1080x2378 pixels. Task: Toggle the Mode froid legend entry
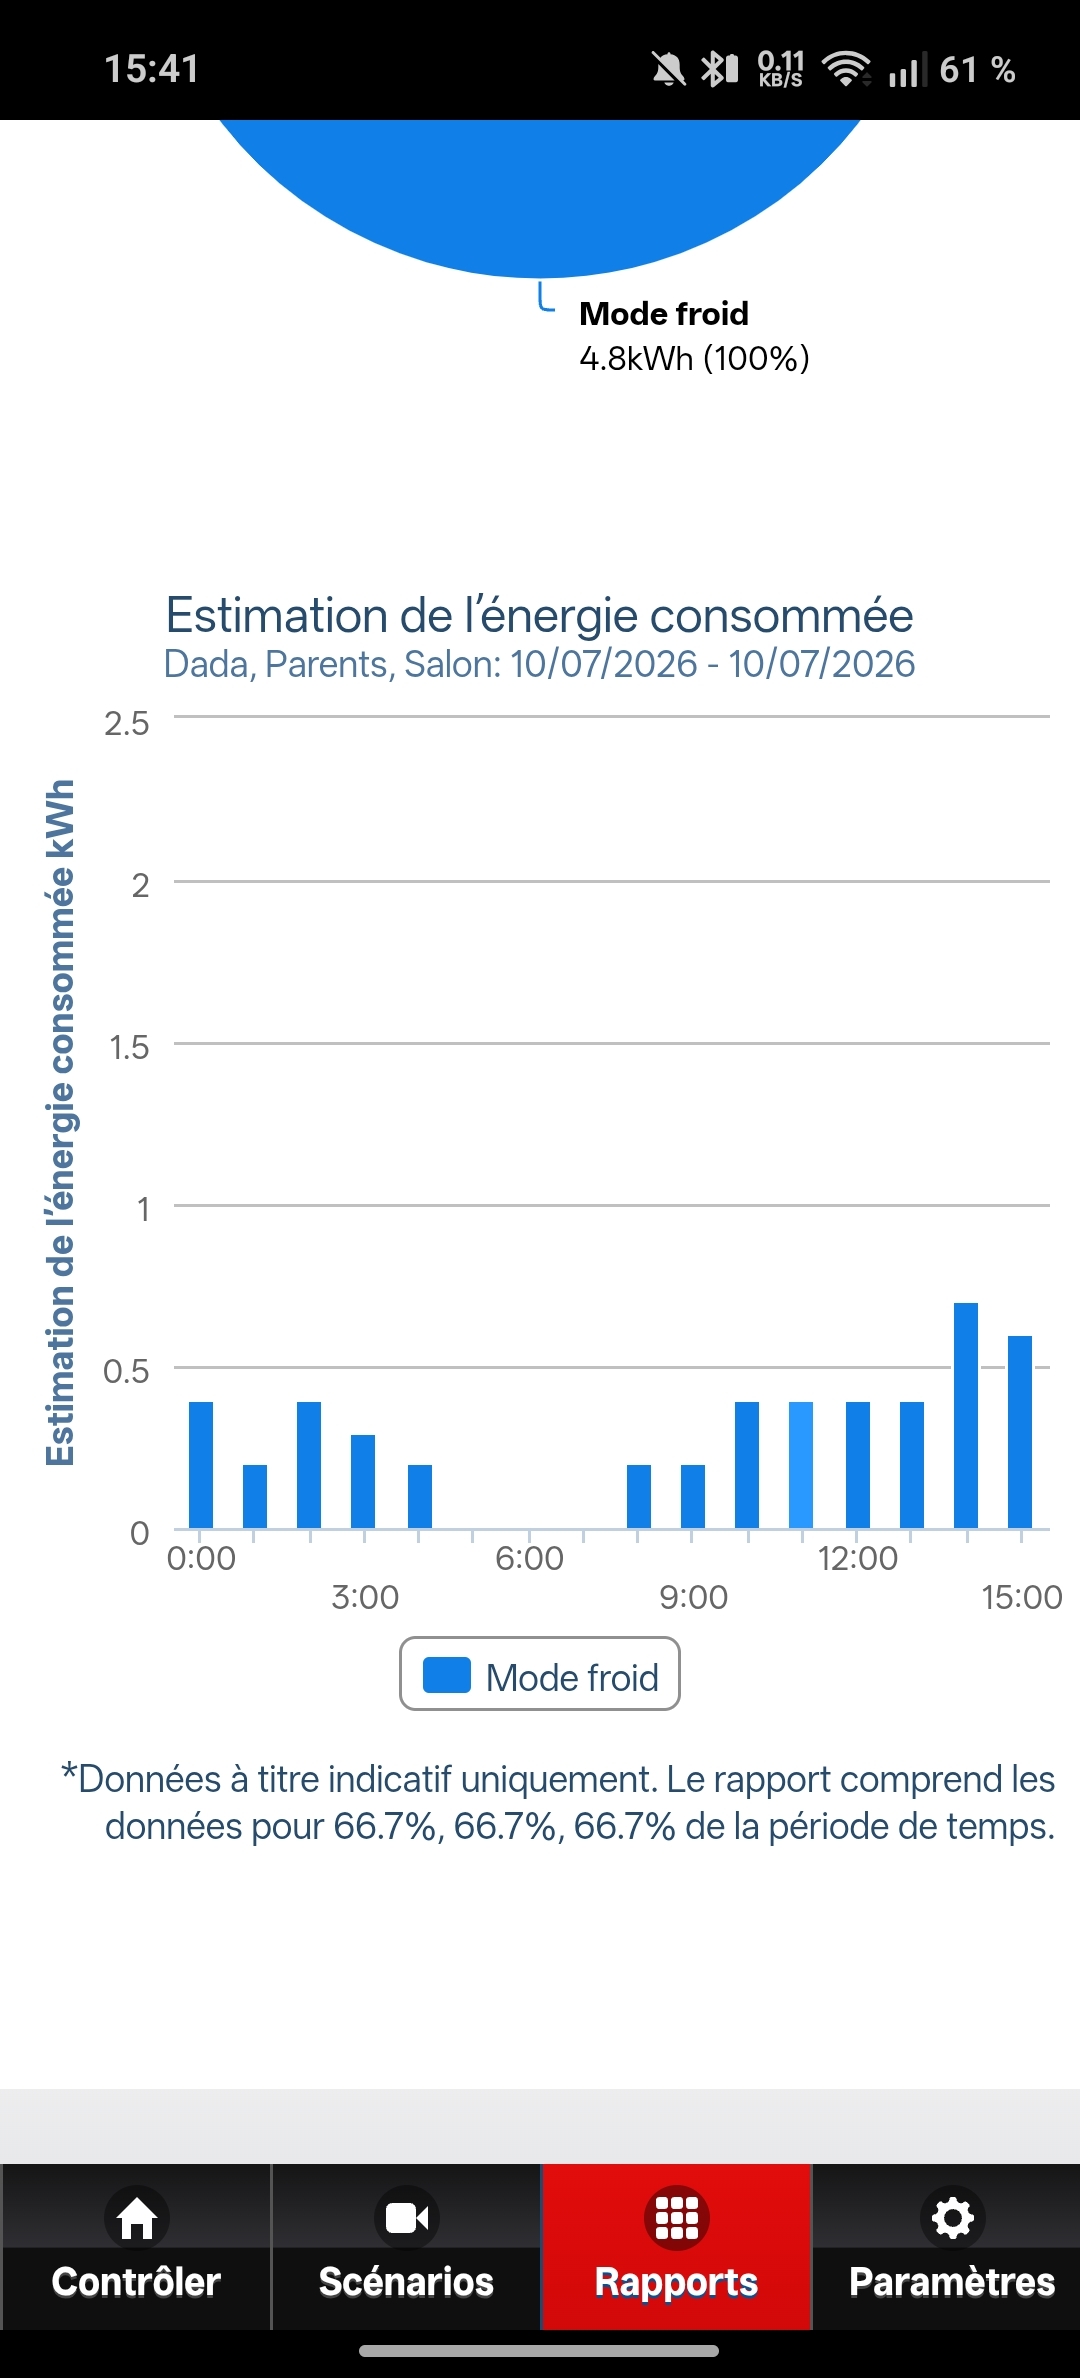coord(540,1673)
